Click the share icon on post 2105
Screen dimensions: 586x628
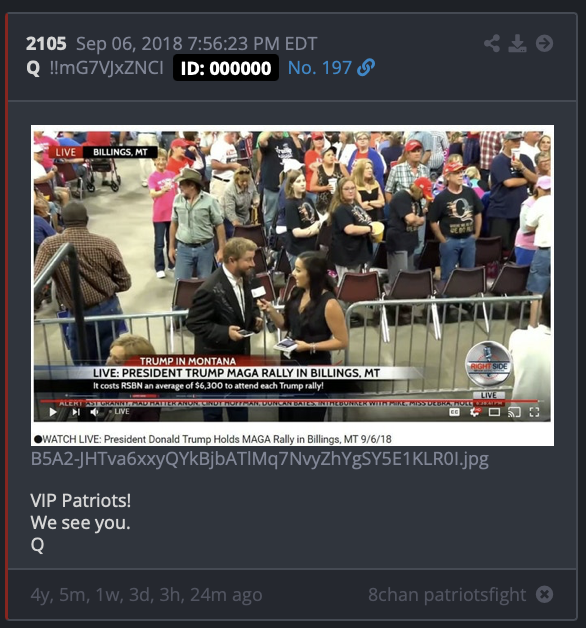(492, 43)
